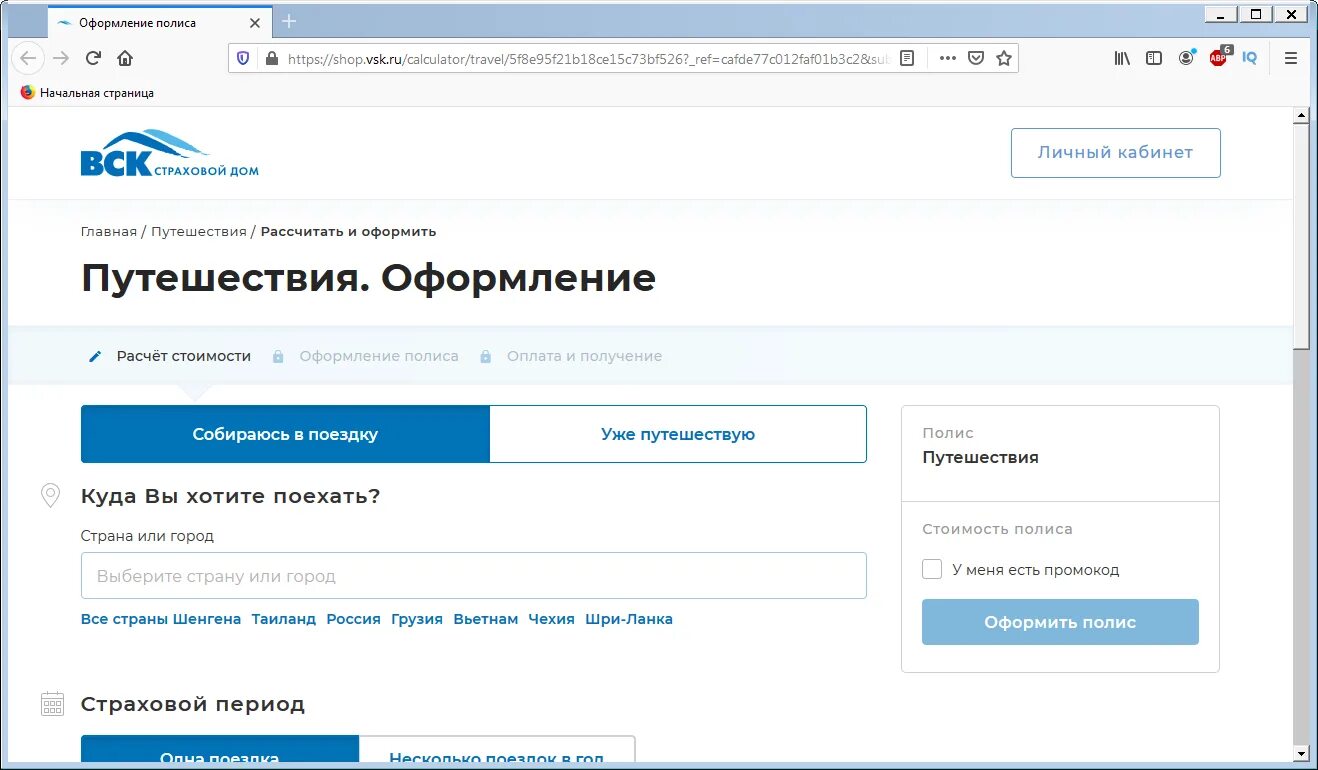Viewport: 1318px width, 770px height.
Task: Click the calendar icon by Страховой период
Action: point(52,703)
